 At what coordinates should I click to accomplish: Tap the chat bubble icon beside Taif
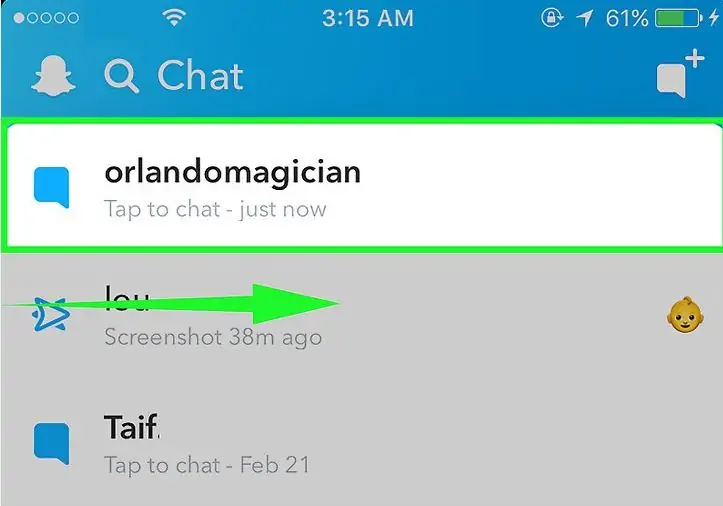[52, 443]
